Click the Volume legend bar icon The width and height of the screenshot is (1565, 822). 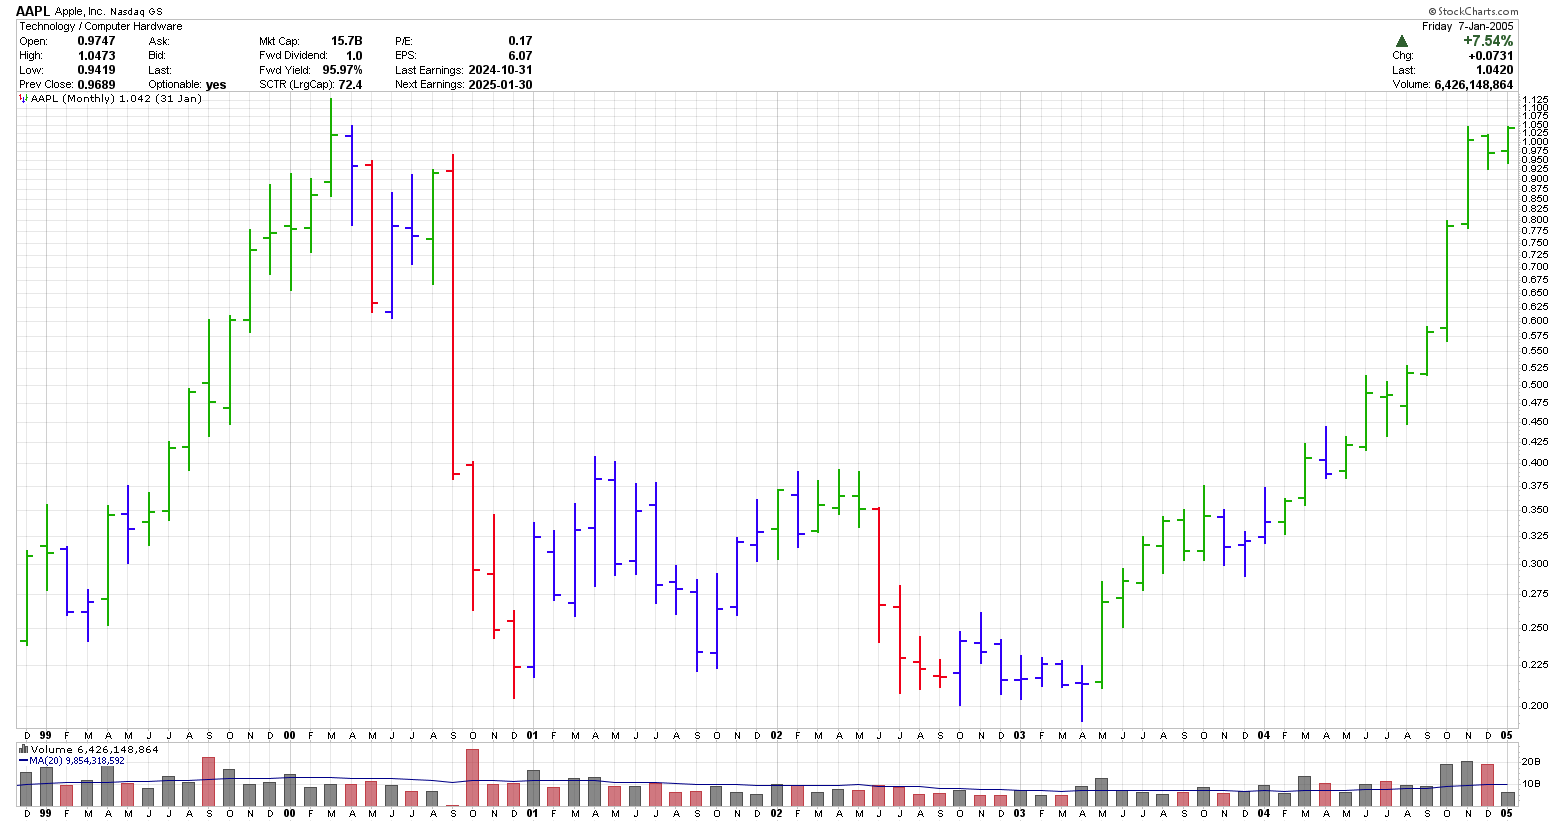23,749
